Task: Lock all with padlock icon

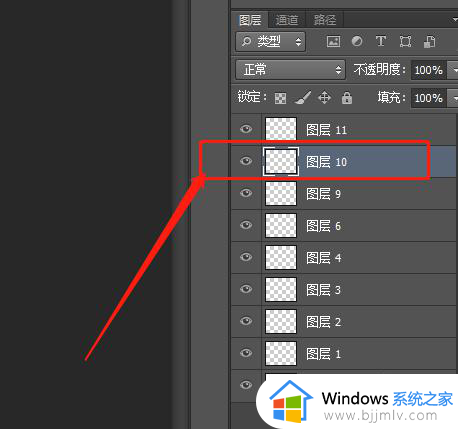Action: [347, 98]
